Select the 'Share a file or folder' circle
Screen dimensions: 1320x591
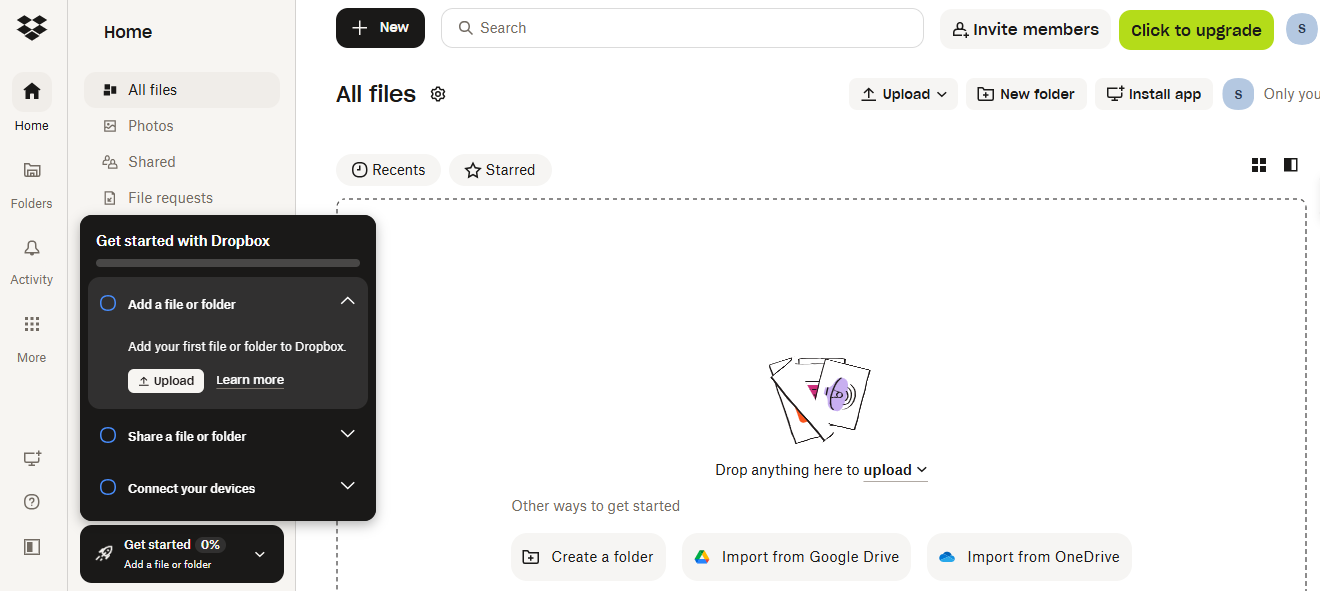point(108,435)
